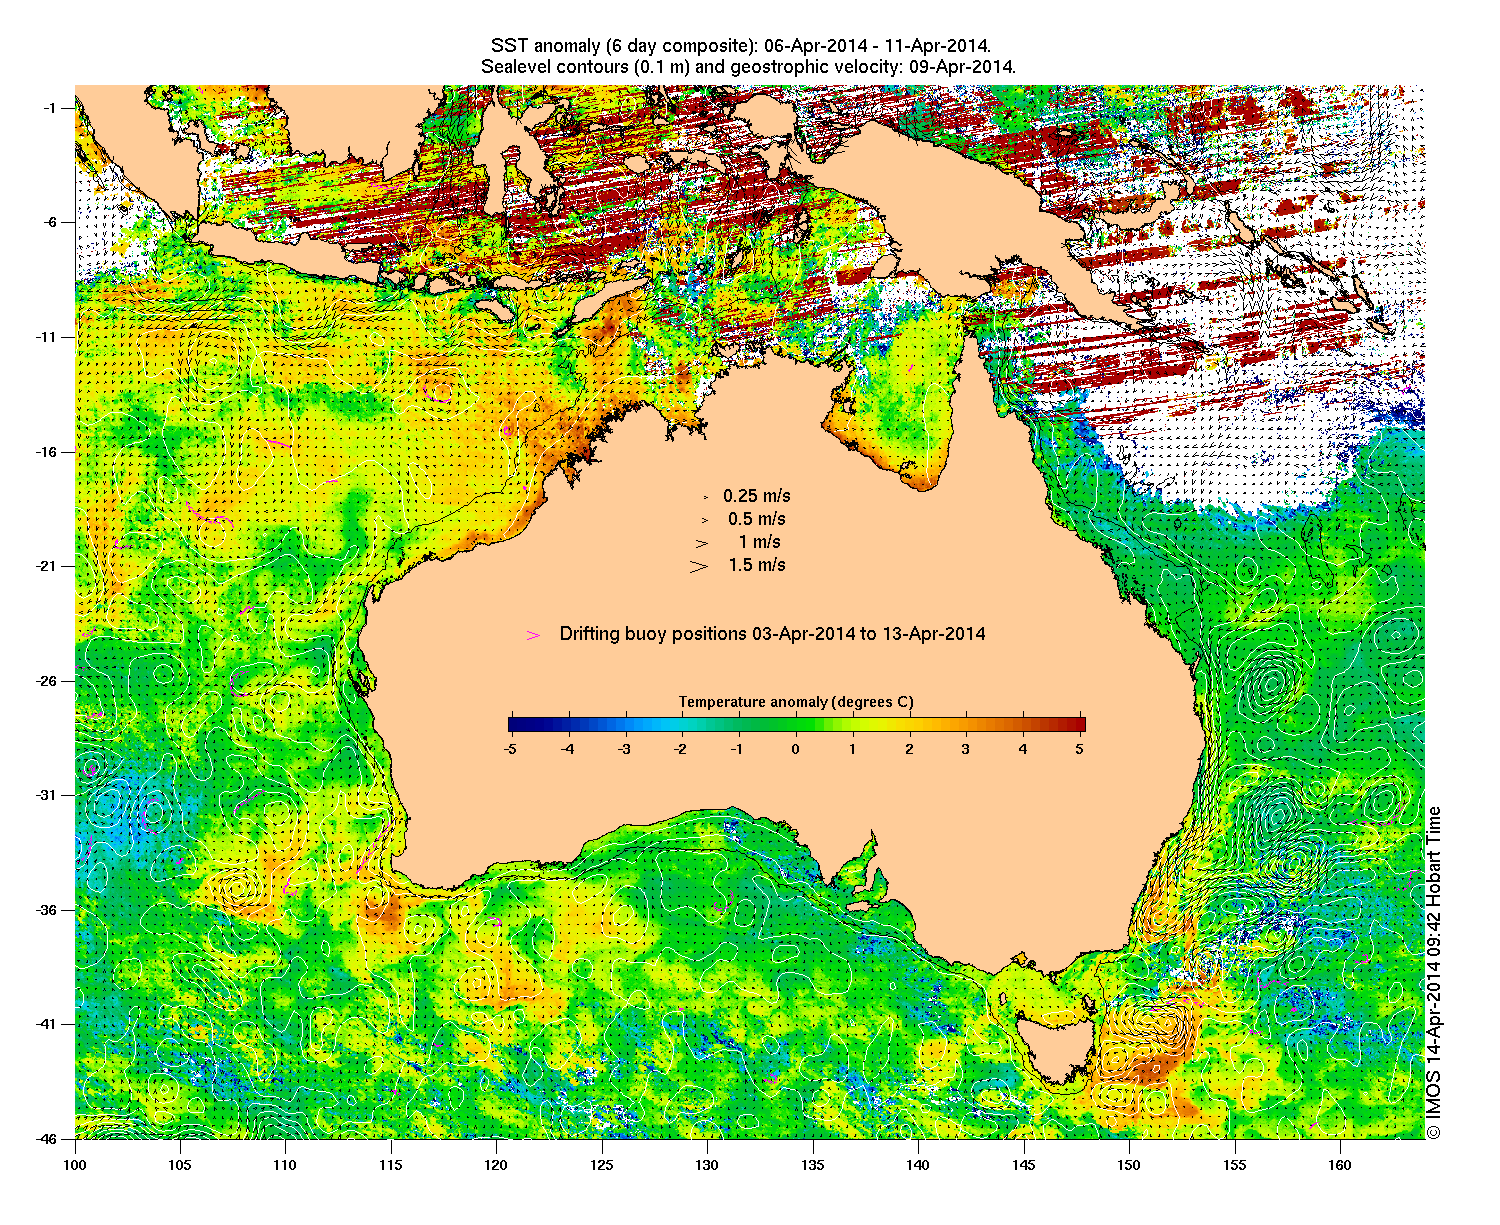Screen dimensions: 1500x1225
Task: Pick the green colour at 0 on colour bar
Action: click(796, 725)
